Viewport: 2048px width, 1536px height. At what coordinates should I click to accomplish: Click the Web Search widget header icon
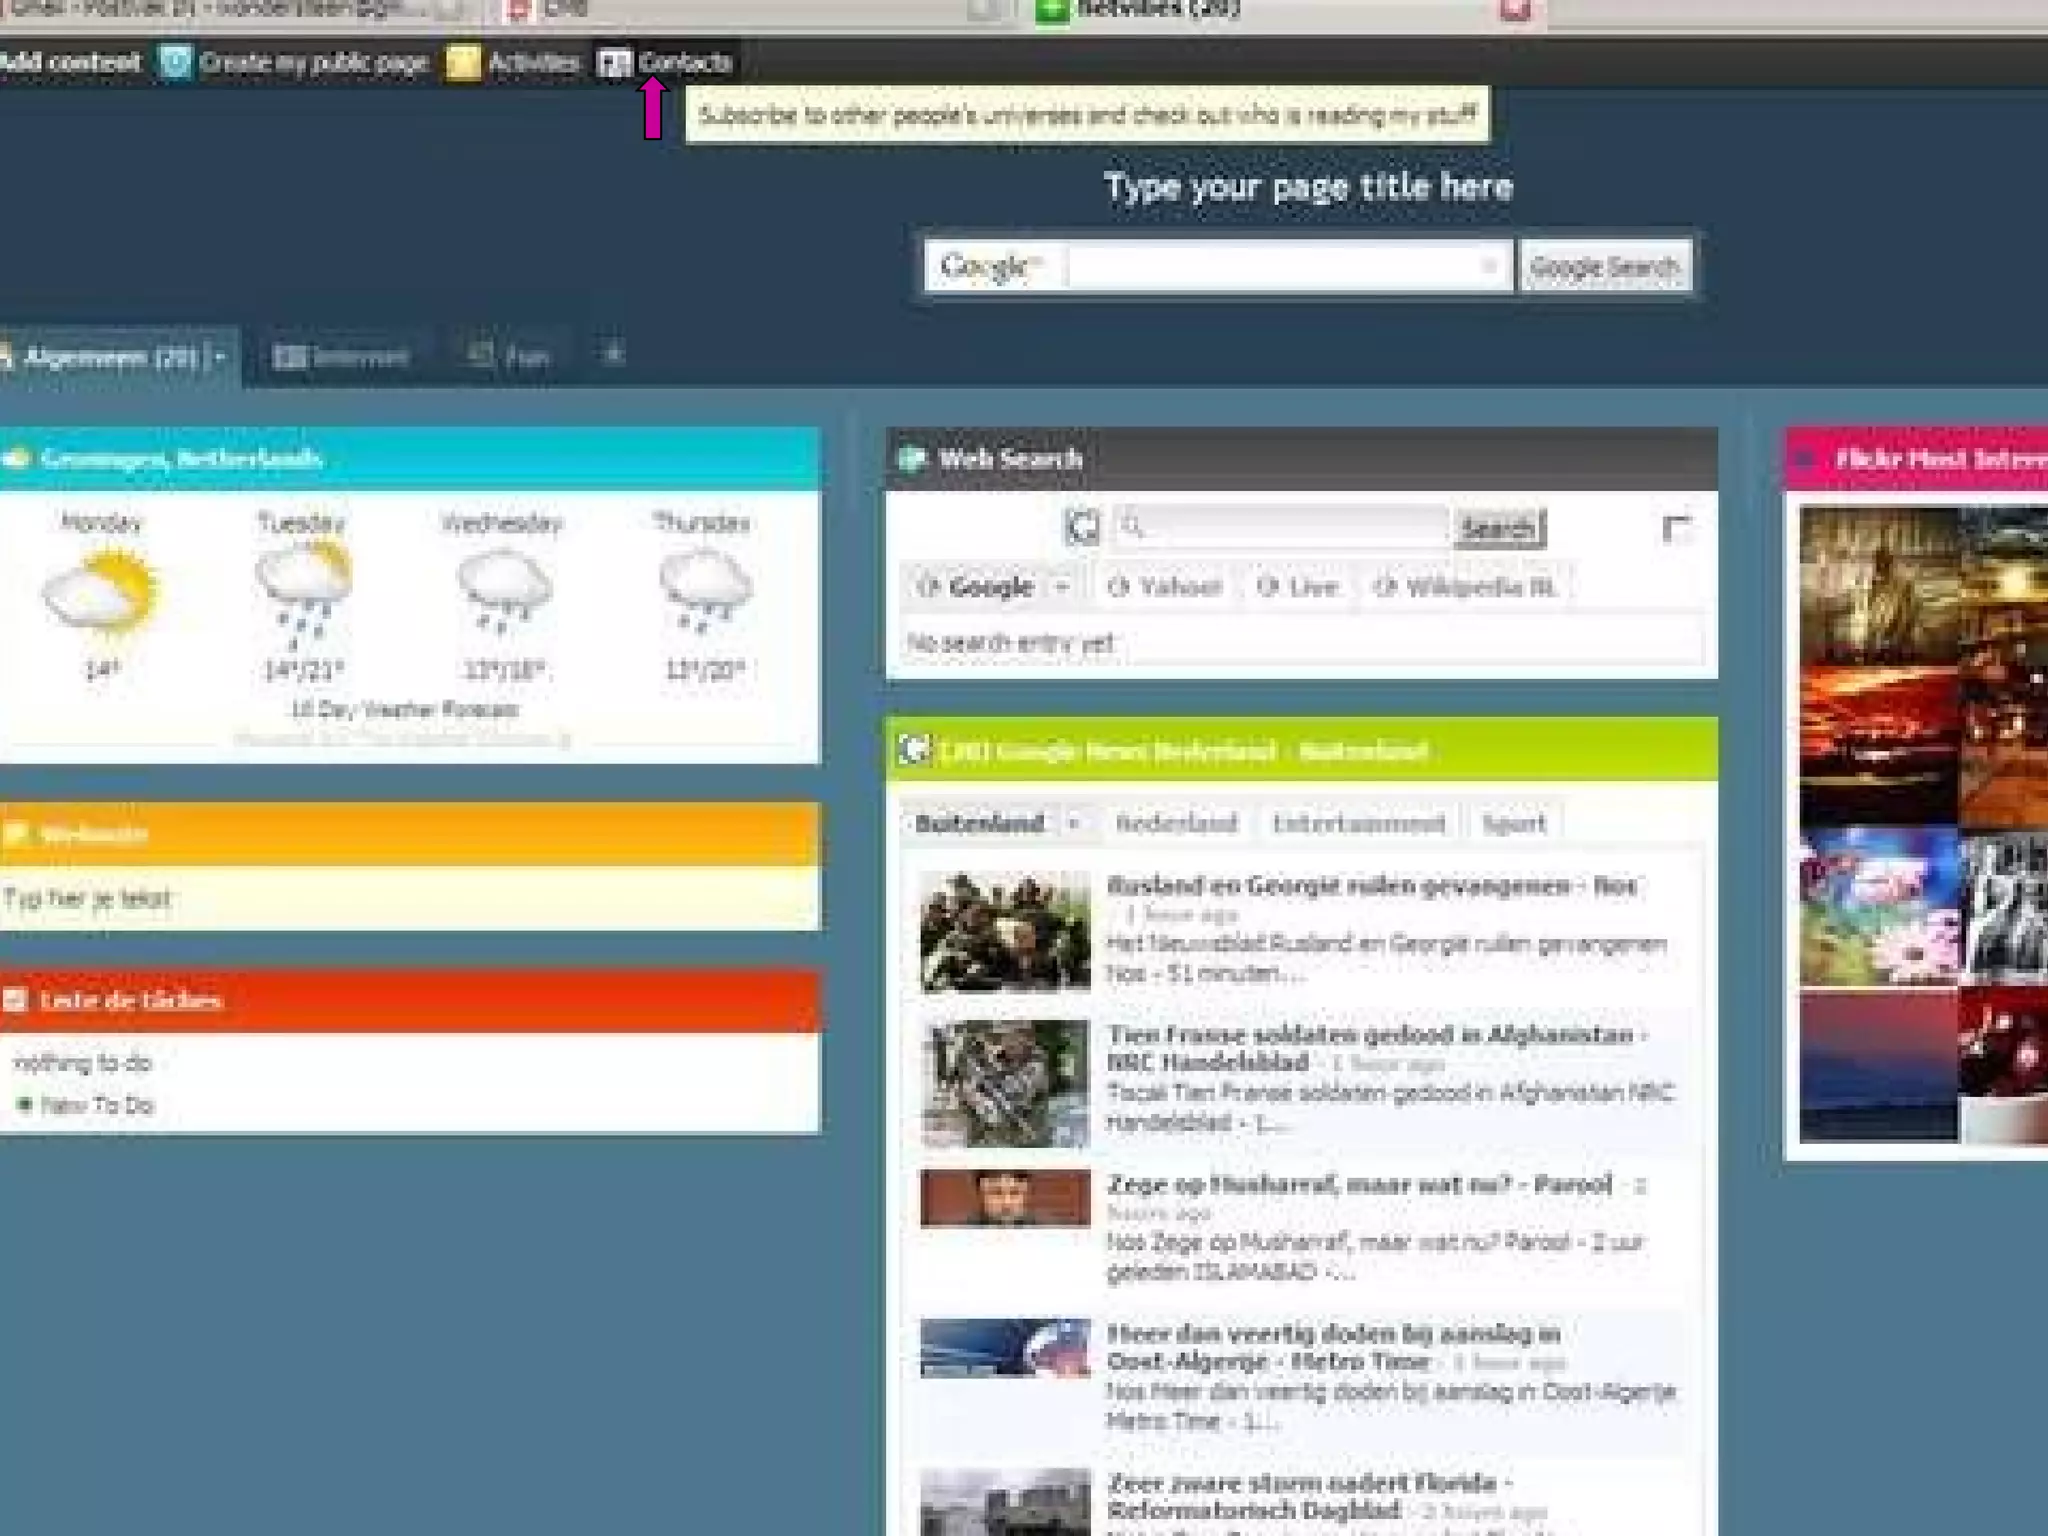[912, 459]
